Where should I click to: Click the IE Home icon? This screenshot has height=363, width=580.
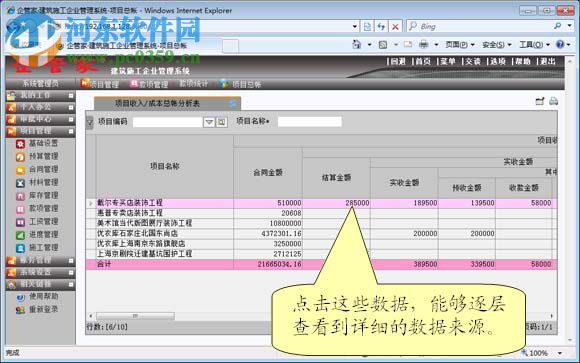tap(357, 45)
